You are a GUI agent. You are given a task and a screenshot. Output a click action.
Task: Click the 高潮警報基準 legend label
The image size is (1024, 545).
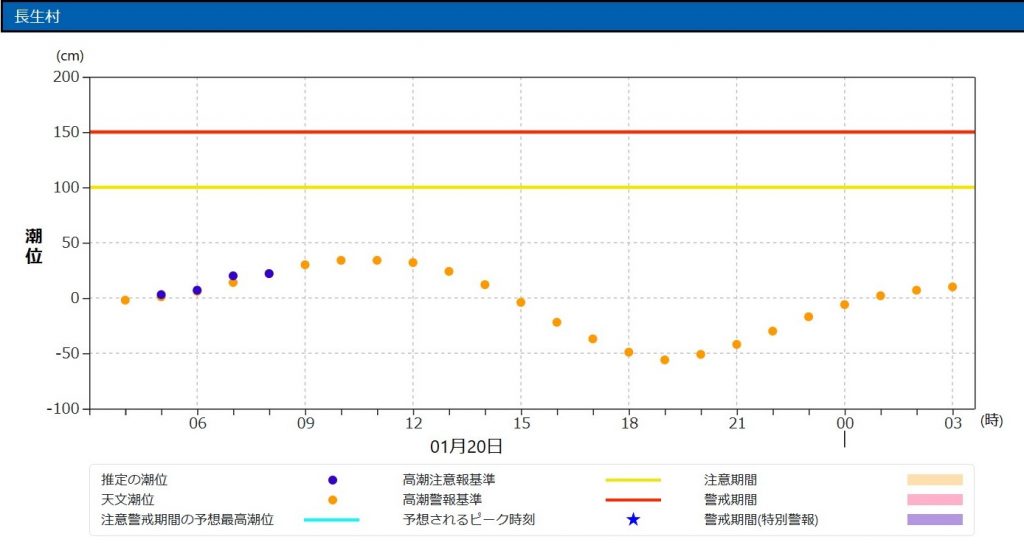point(442,500)
